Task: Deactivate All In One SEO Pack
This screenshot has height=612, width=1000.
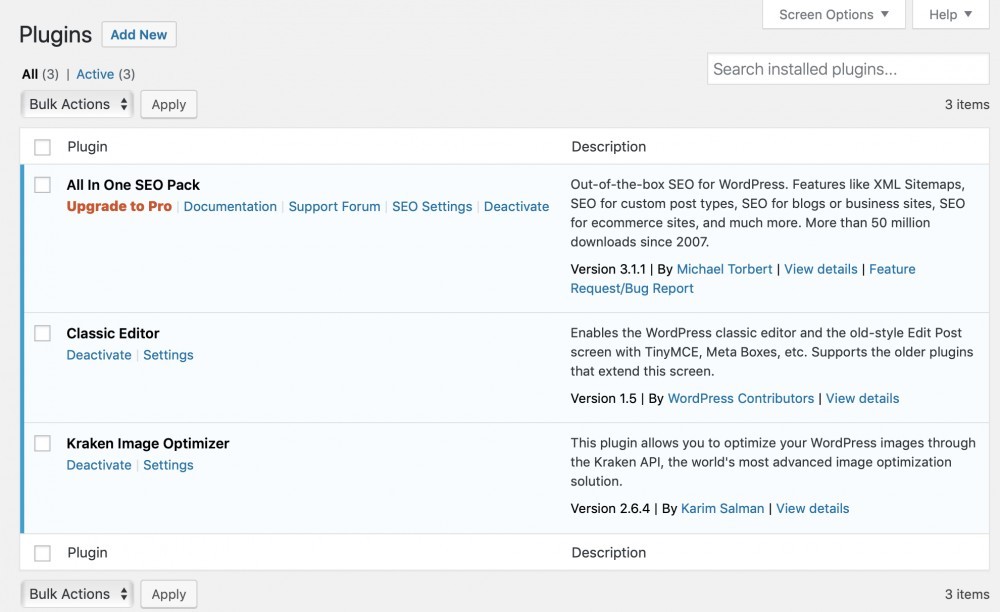Action: point(516,207)
